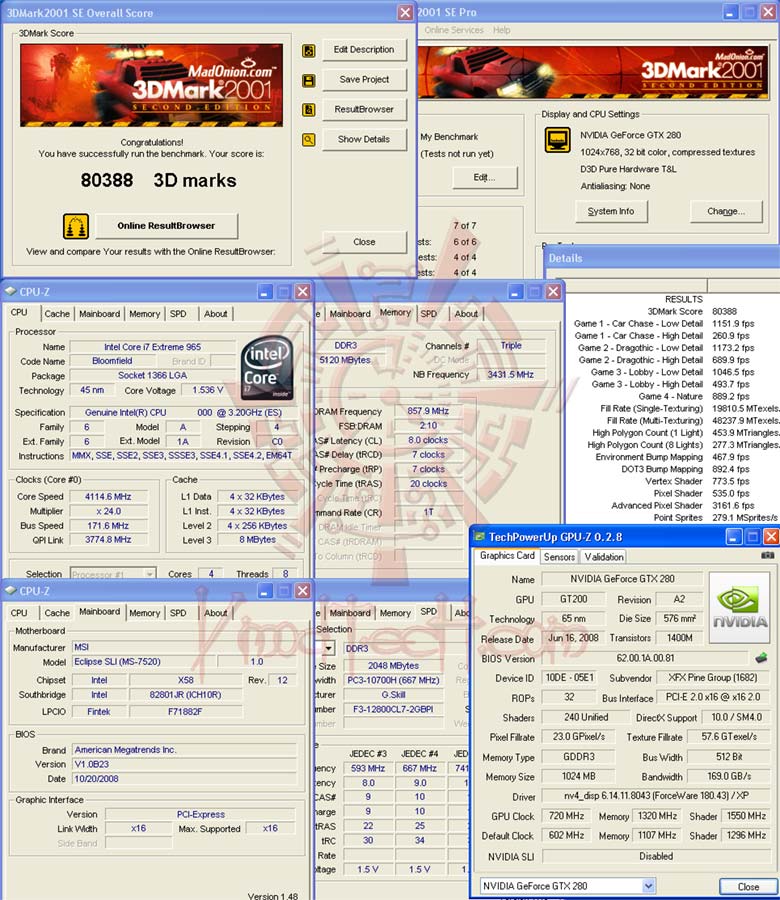Select the Mainboard tab in top CPU-Z window
Screen dimensions: 780x900
[x=100, y=314]
